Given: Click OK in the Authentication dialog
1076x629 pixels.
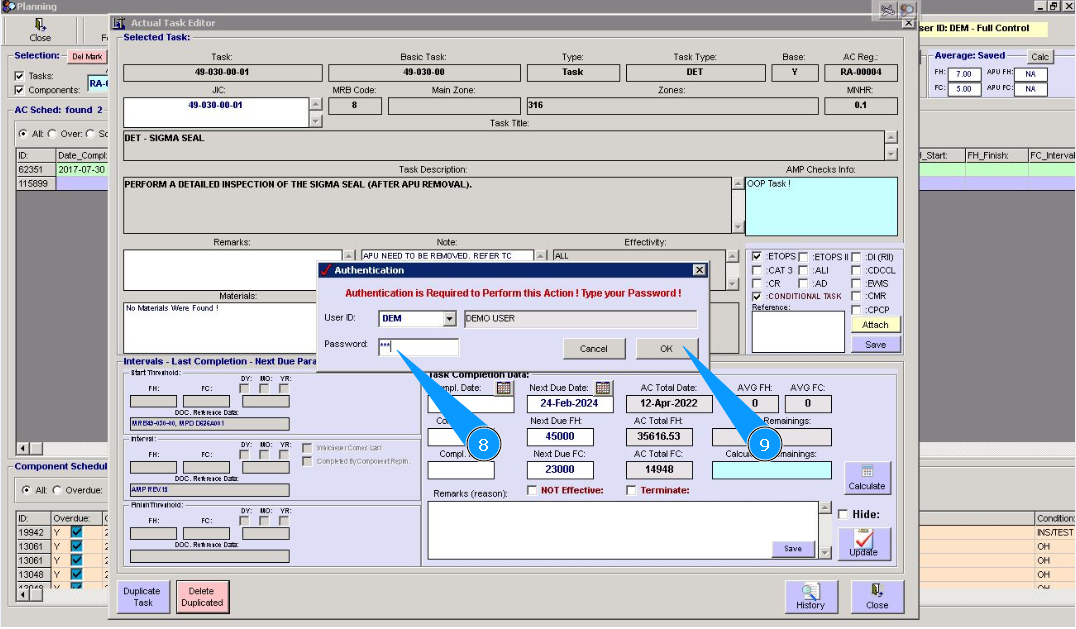Looking at the screenshot, I should 666,348.
